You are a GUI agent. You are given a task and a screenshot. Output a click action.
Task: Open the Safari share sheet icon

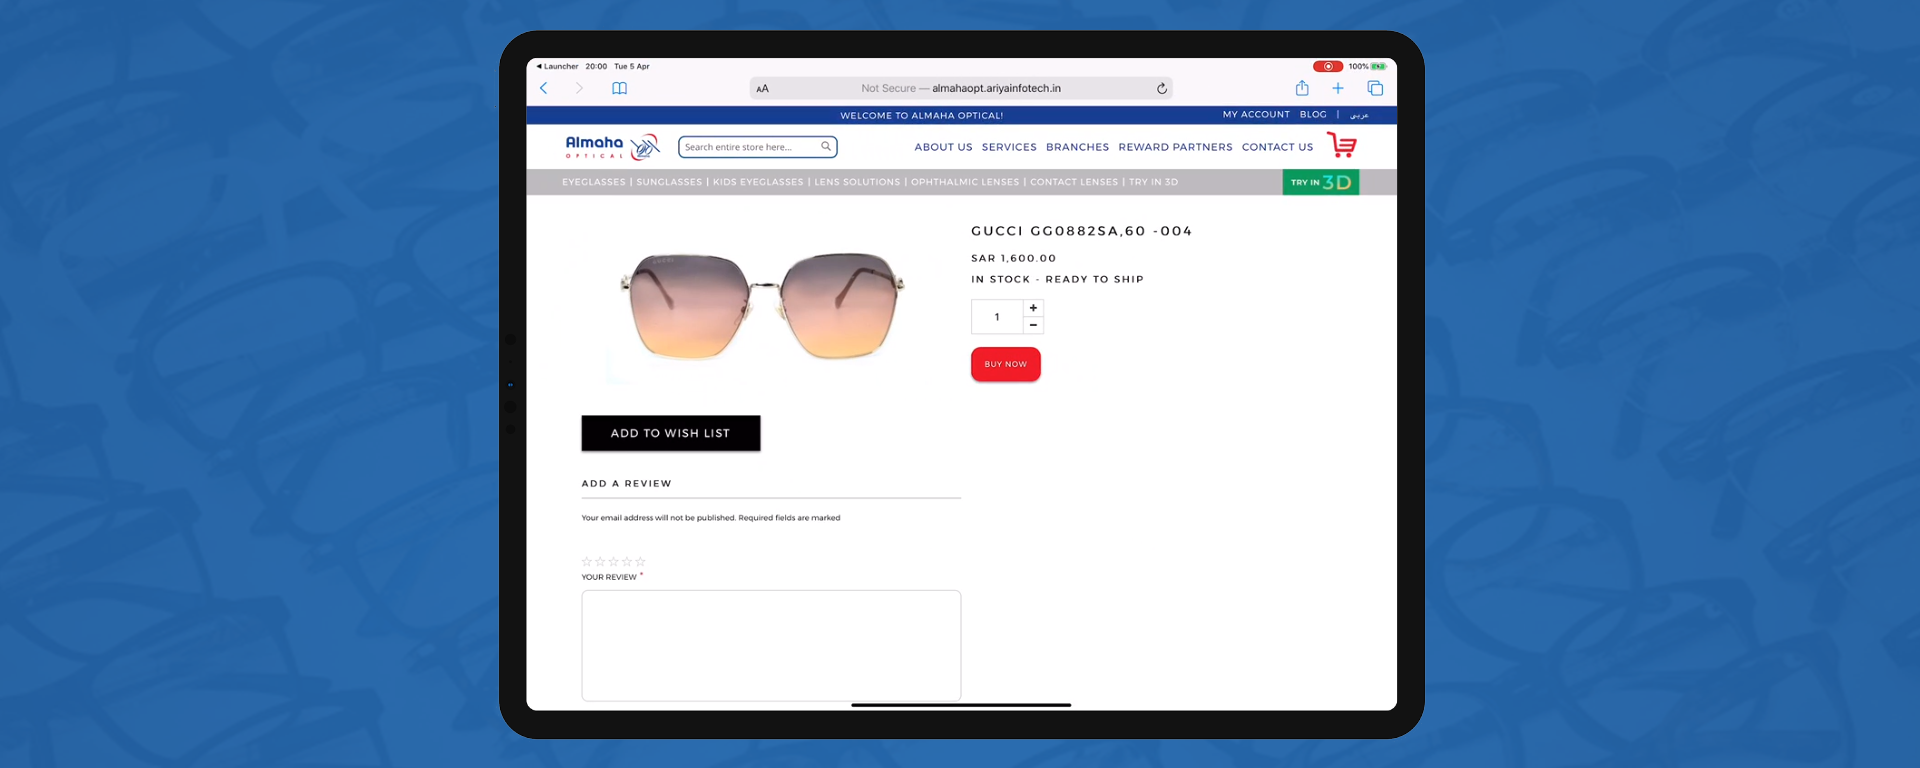coord(1302,88)
